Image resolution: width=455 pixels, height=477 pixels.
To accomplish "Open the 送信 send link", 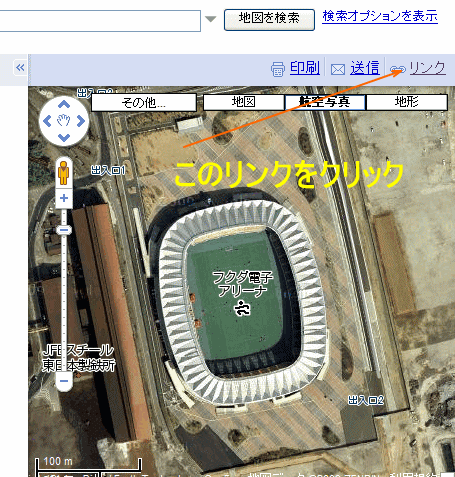I will 365,68.
